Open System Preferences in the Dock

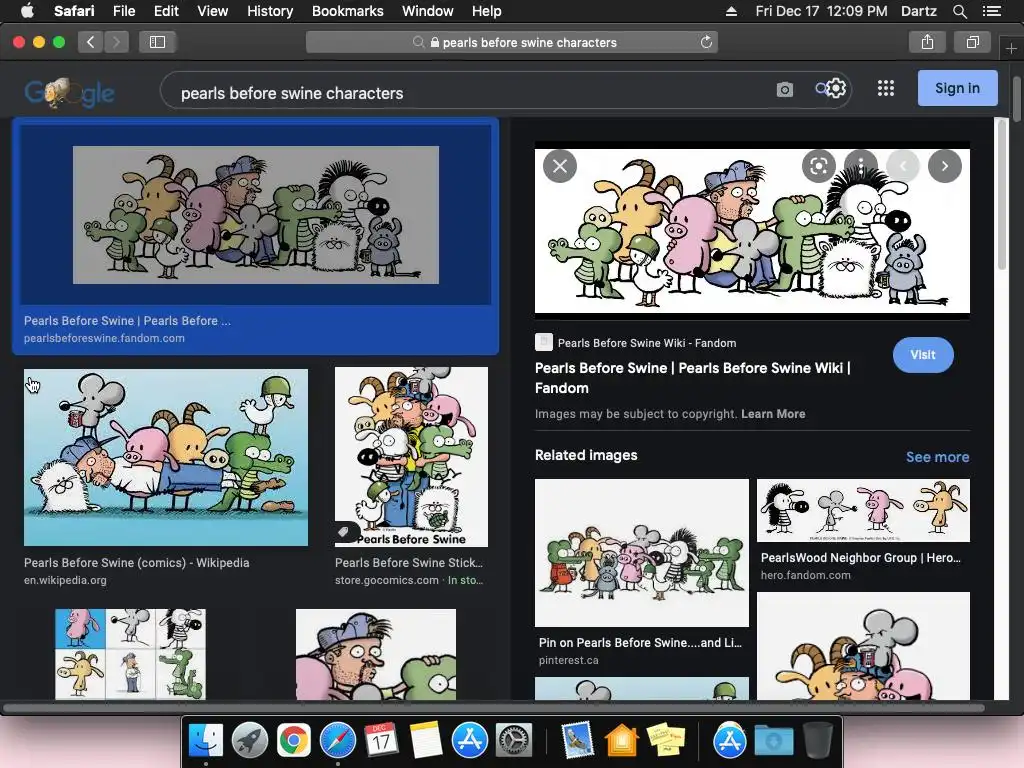click(x=514, y=741)
